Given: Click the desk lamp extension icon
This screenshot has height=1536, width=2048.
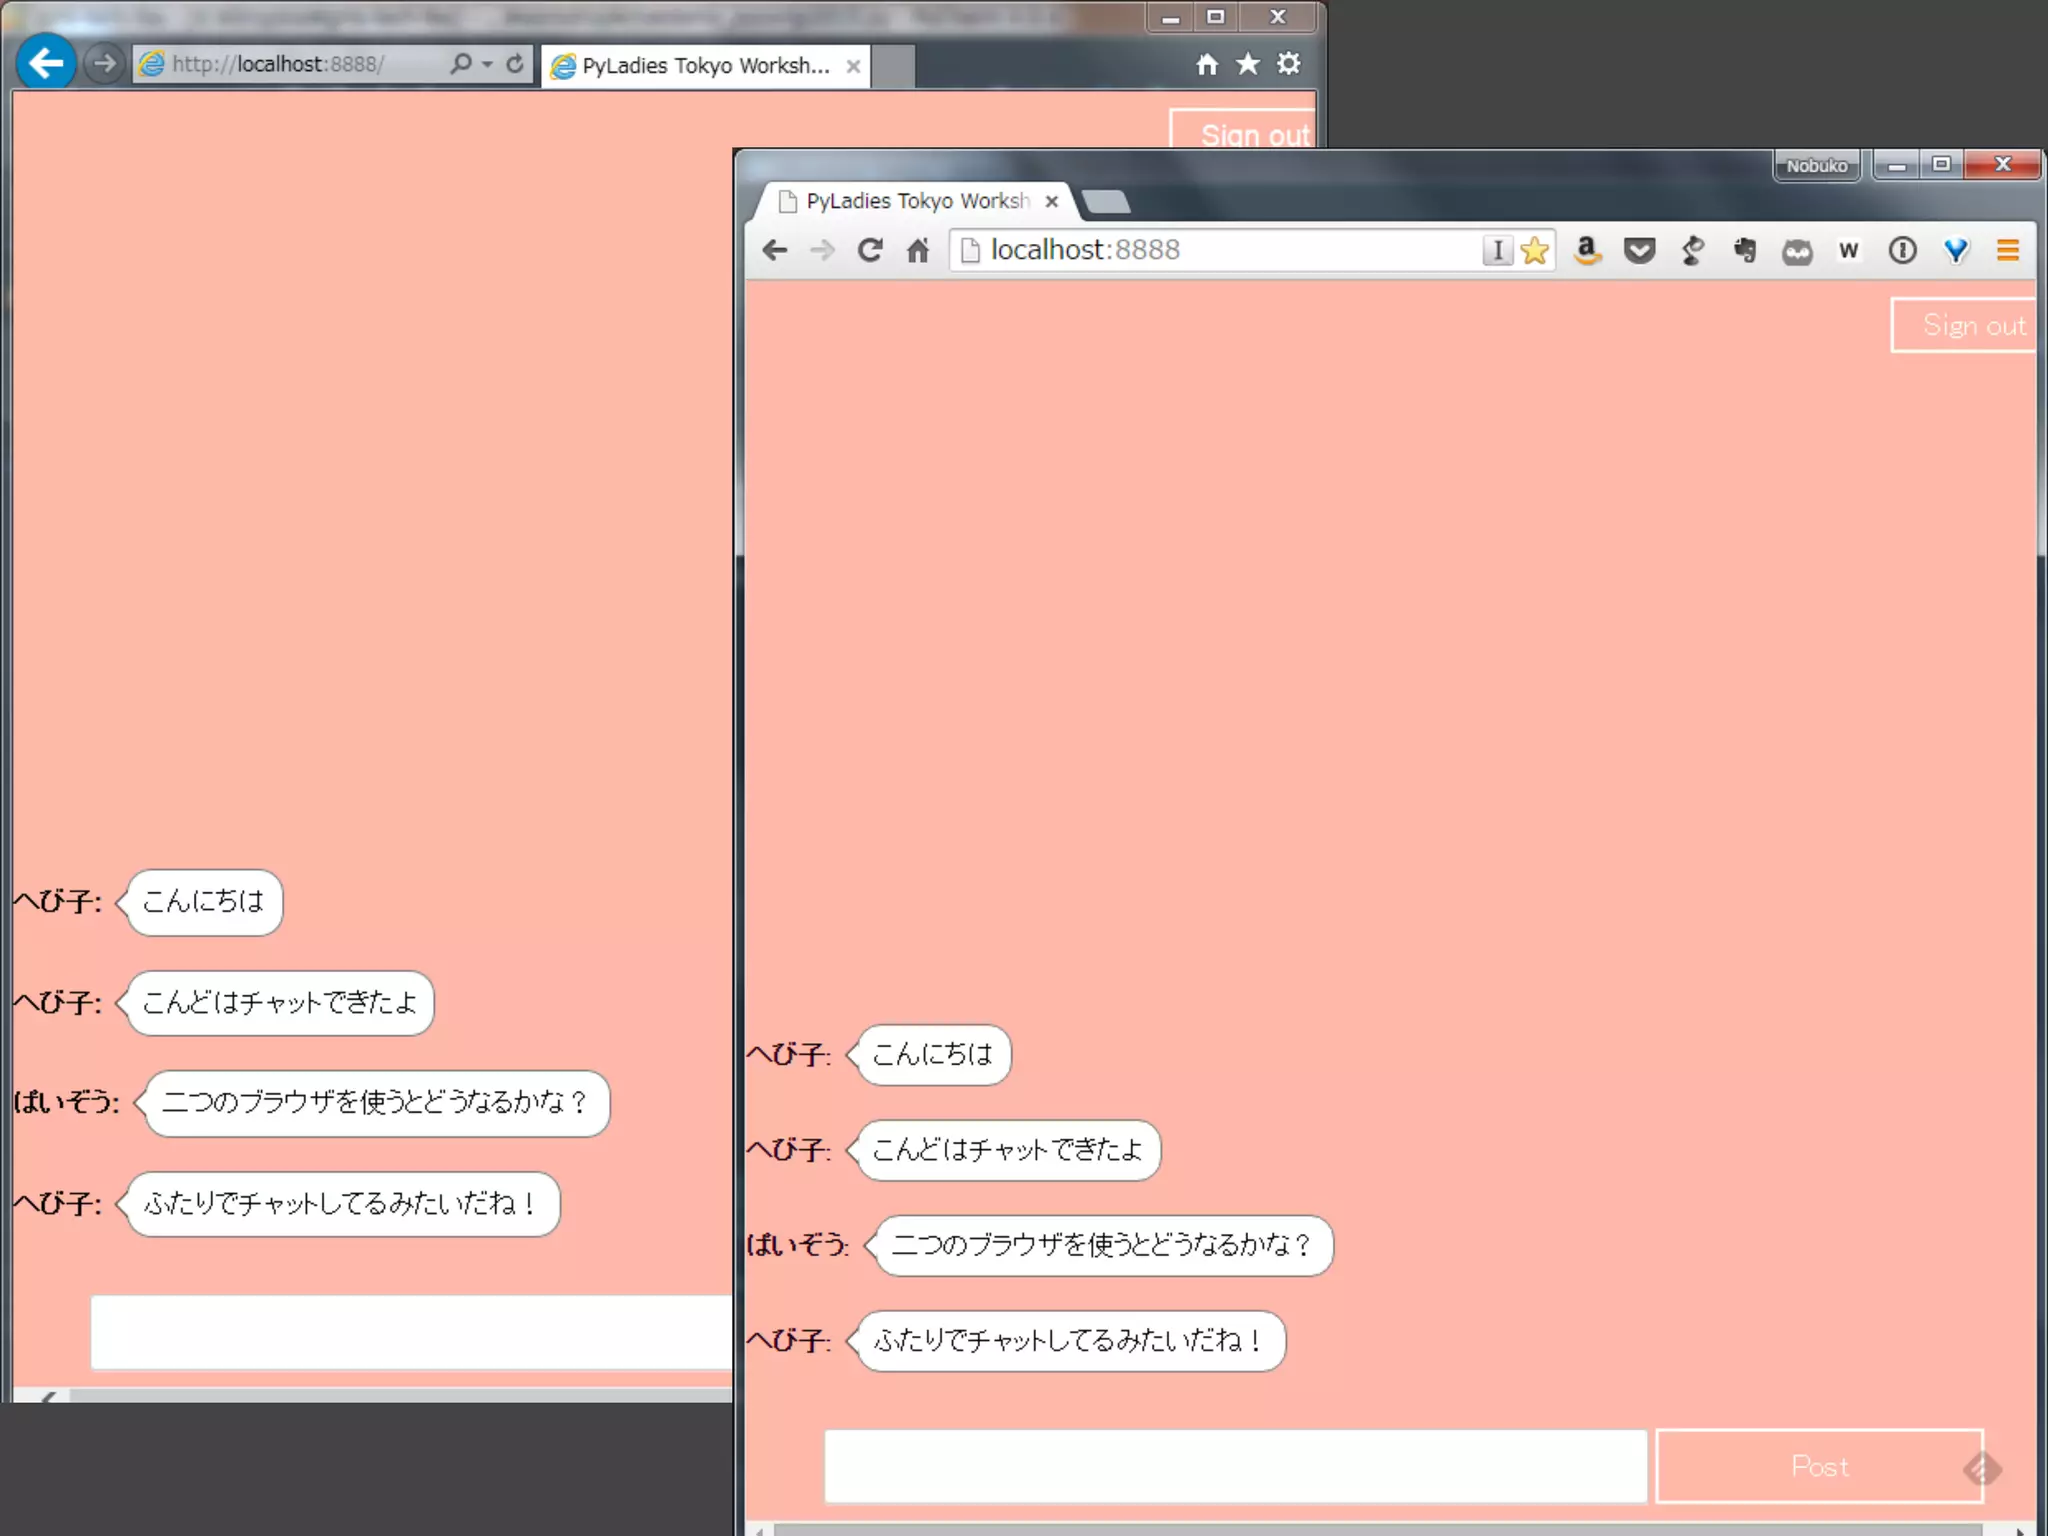Looking at the screenshot, I should 1692,250.
